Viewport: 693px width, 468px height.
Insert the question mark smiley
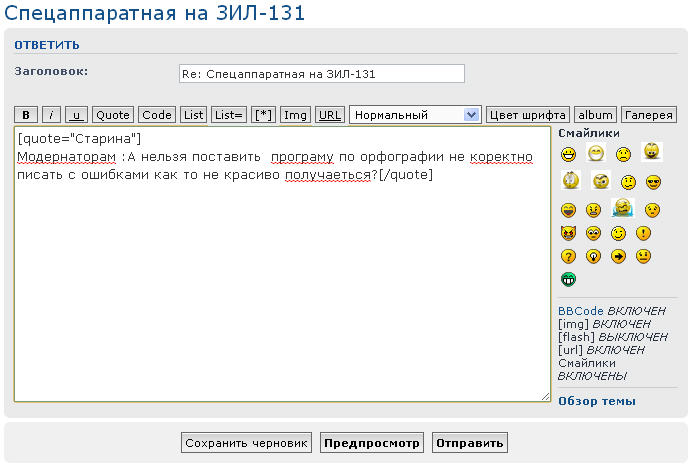[568, 256]
